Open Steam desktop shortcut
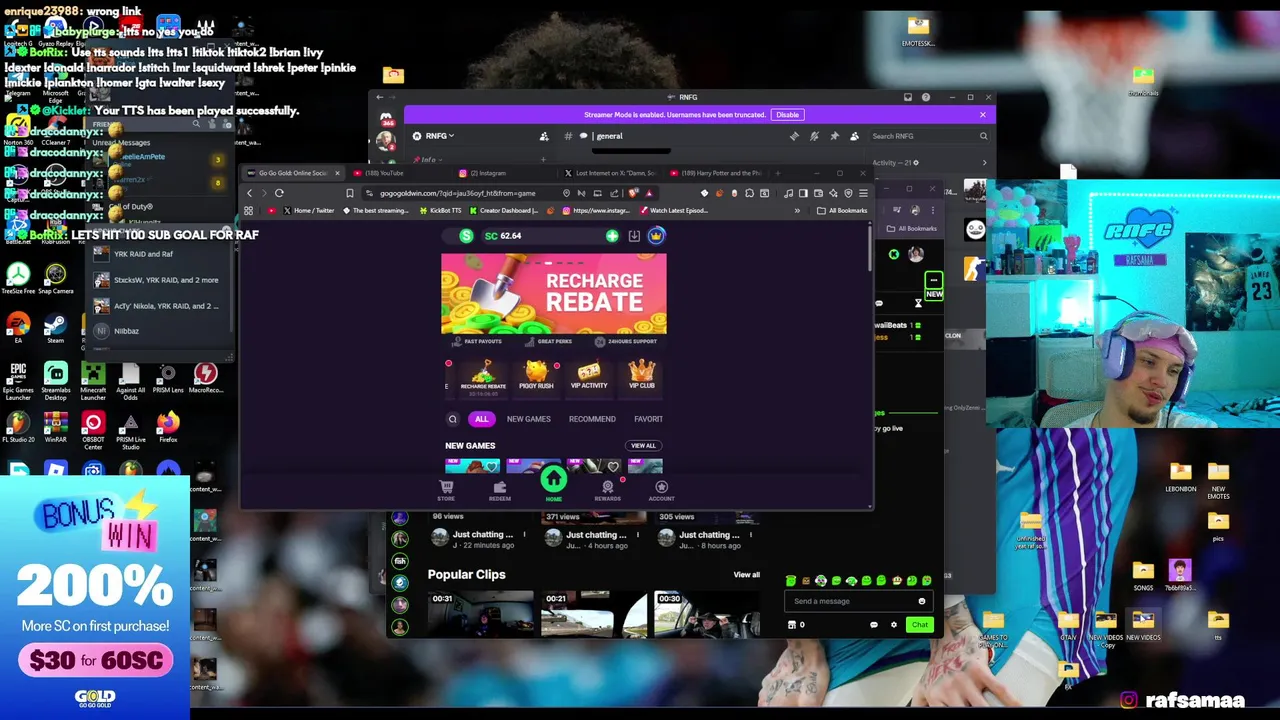Screen dimensions: 1280x720 55,328
